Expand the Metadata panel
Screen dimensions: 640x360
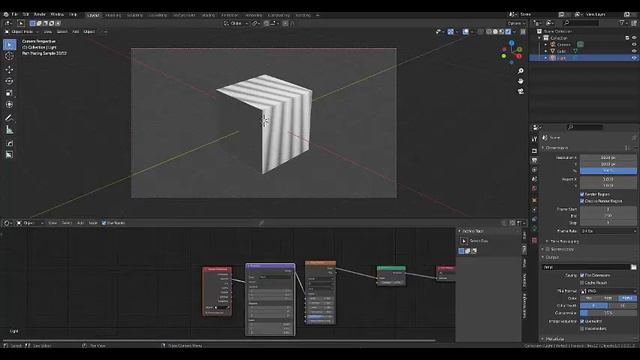[553, 339]
